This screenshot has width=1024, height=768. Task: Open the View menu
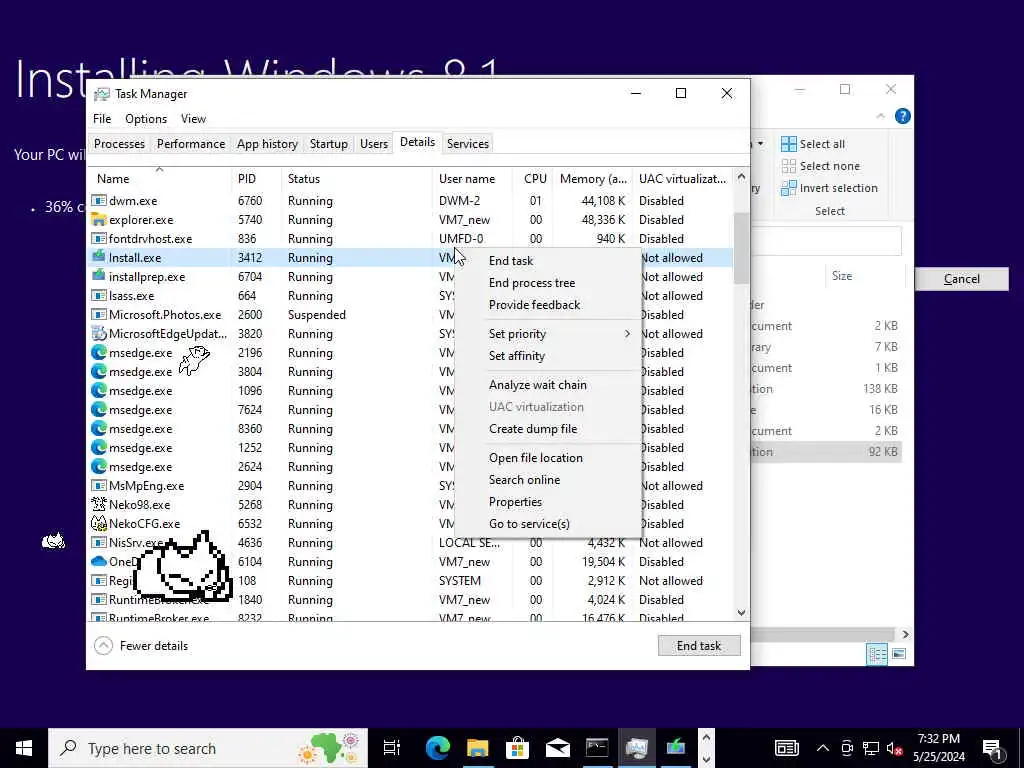(x=193, y=119)
